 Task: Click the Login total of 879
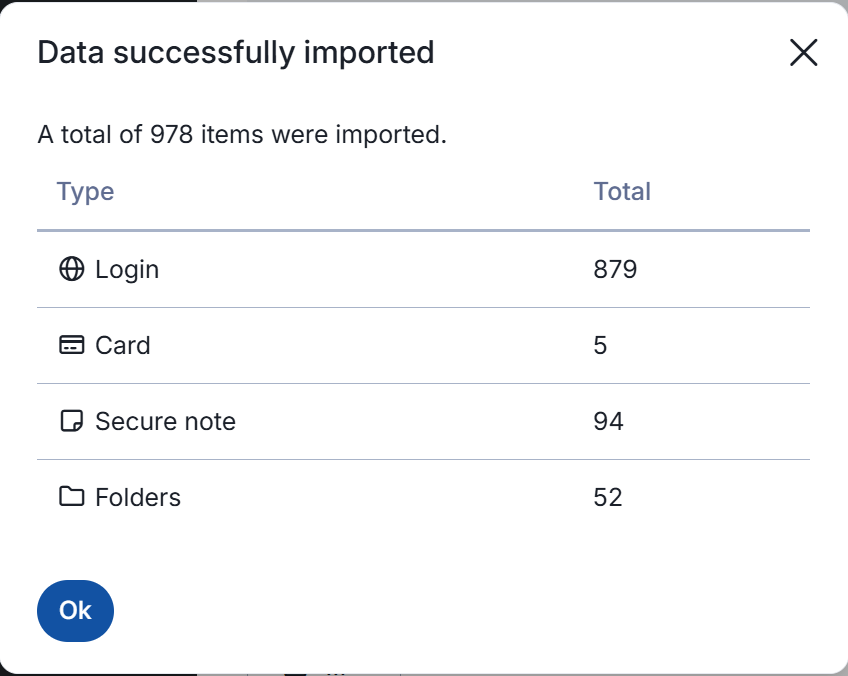click(615, 269)
